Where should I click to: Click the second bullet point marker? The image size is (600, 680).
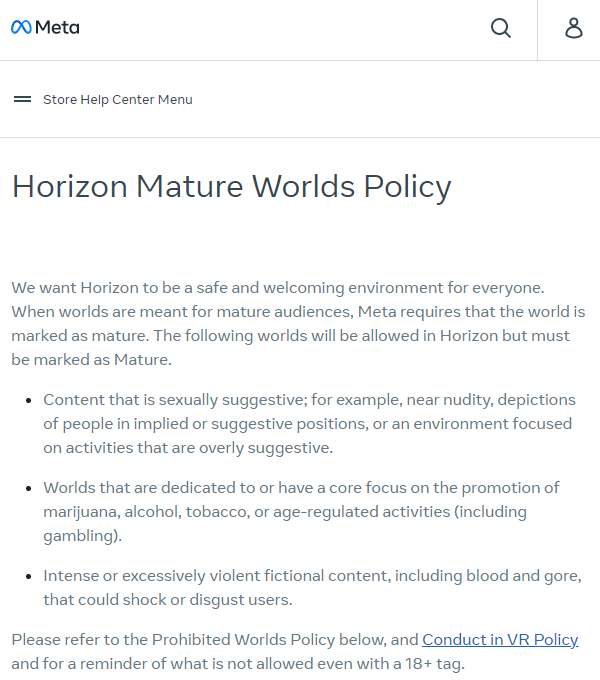[x=29, y=488]
